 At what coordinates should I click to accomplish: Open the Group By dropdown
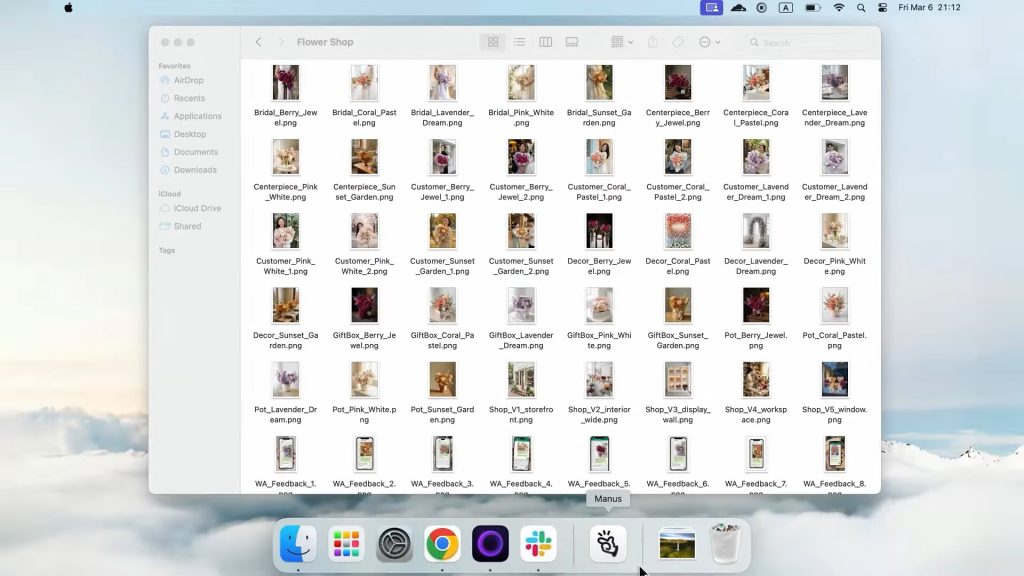pyautogui.click(x=621, y=42)
